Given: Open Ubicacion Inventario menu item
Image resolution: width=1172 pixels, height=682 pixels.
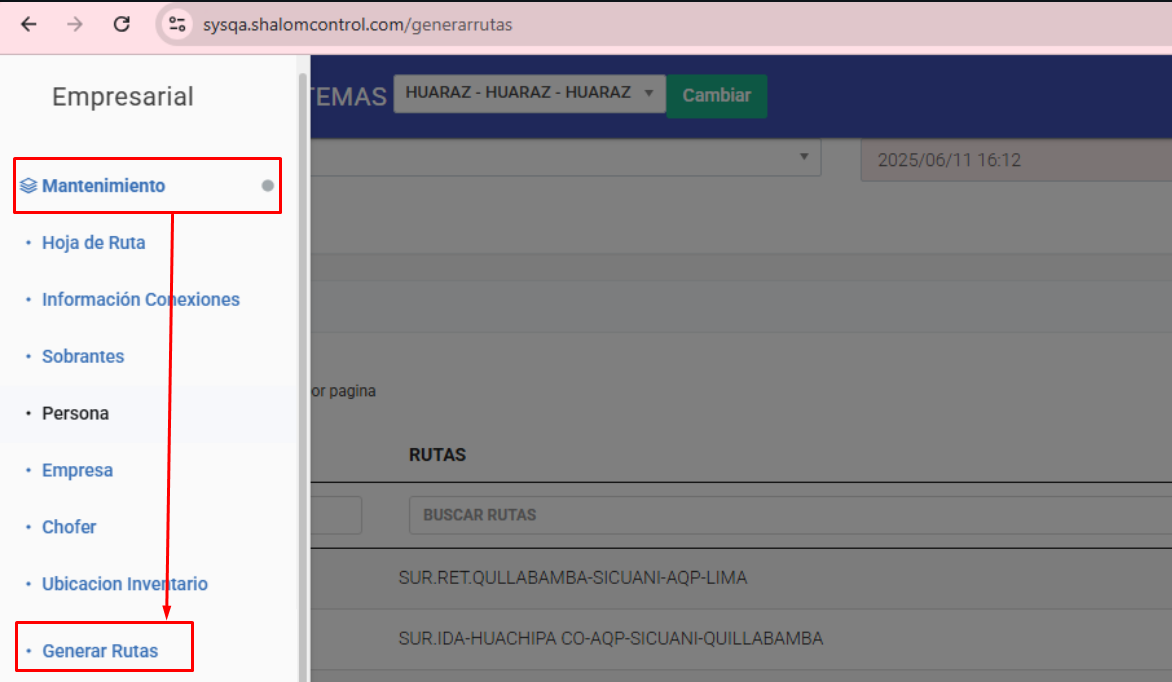Looking at the screenshot, I should click(124, 585).
